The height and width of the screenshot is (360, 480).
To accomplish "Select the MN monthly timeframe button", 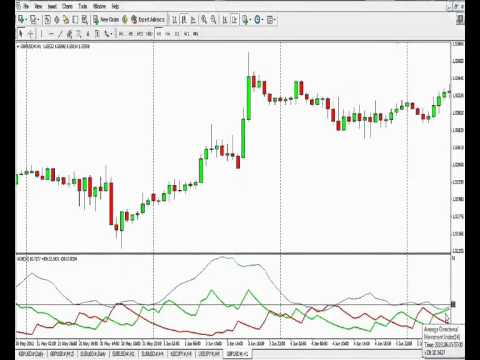I will click(x=196, y=34).
